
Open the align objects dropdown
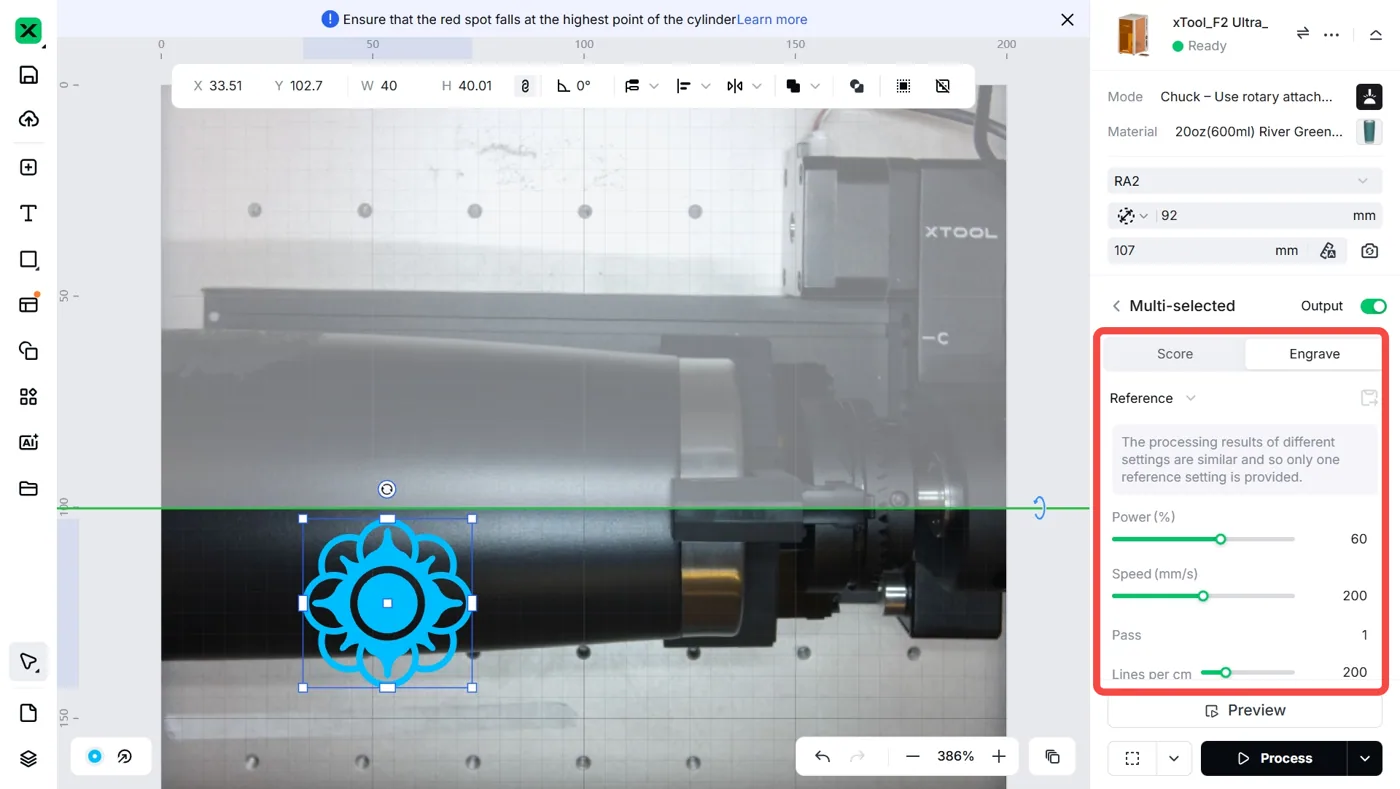pyautogui.click(x=693, y=86)
